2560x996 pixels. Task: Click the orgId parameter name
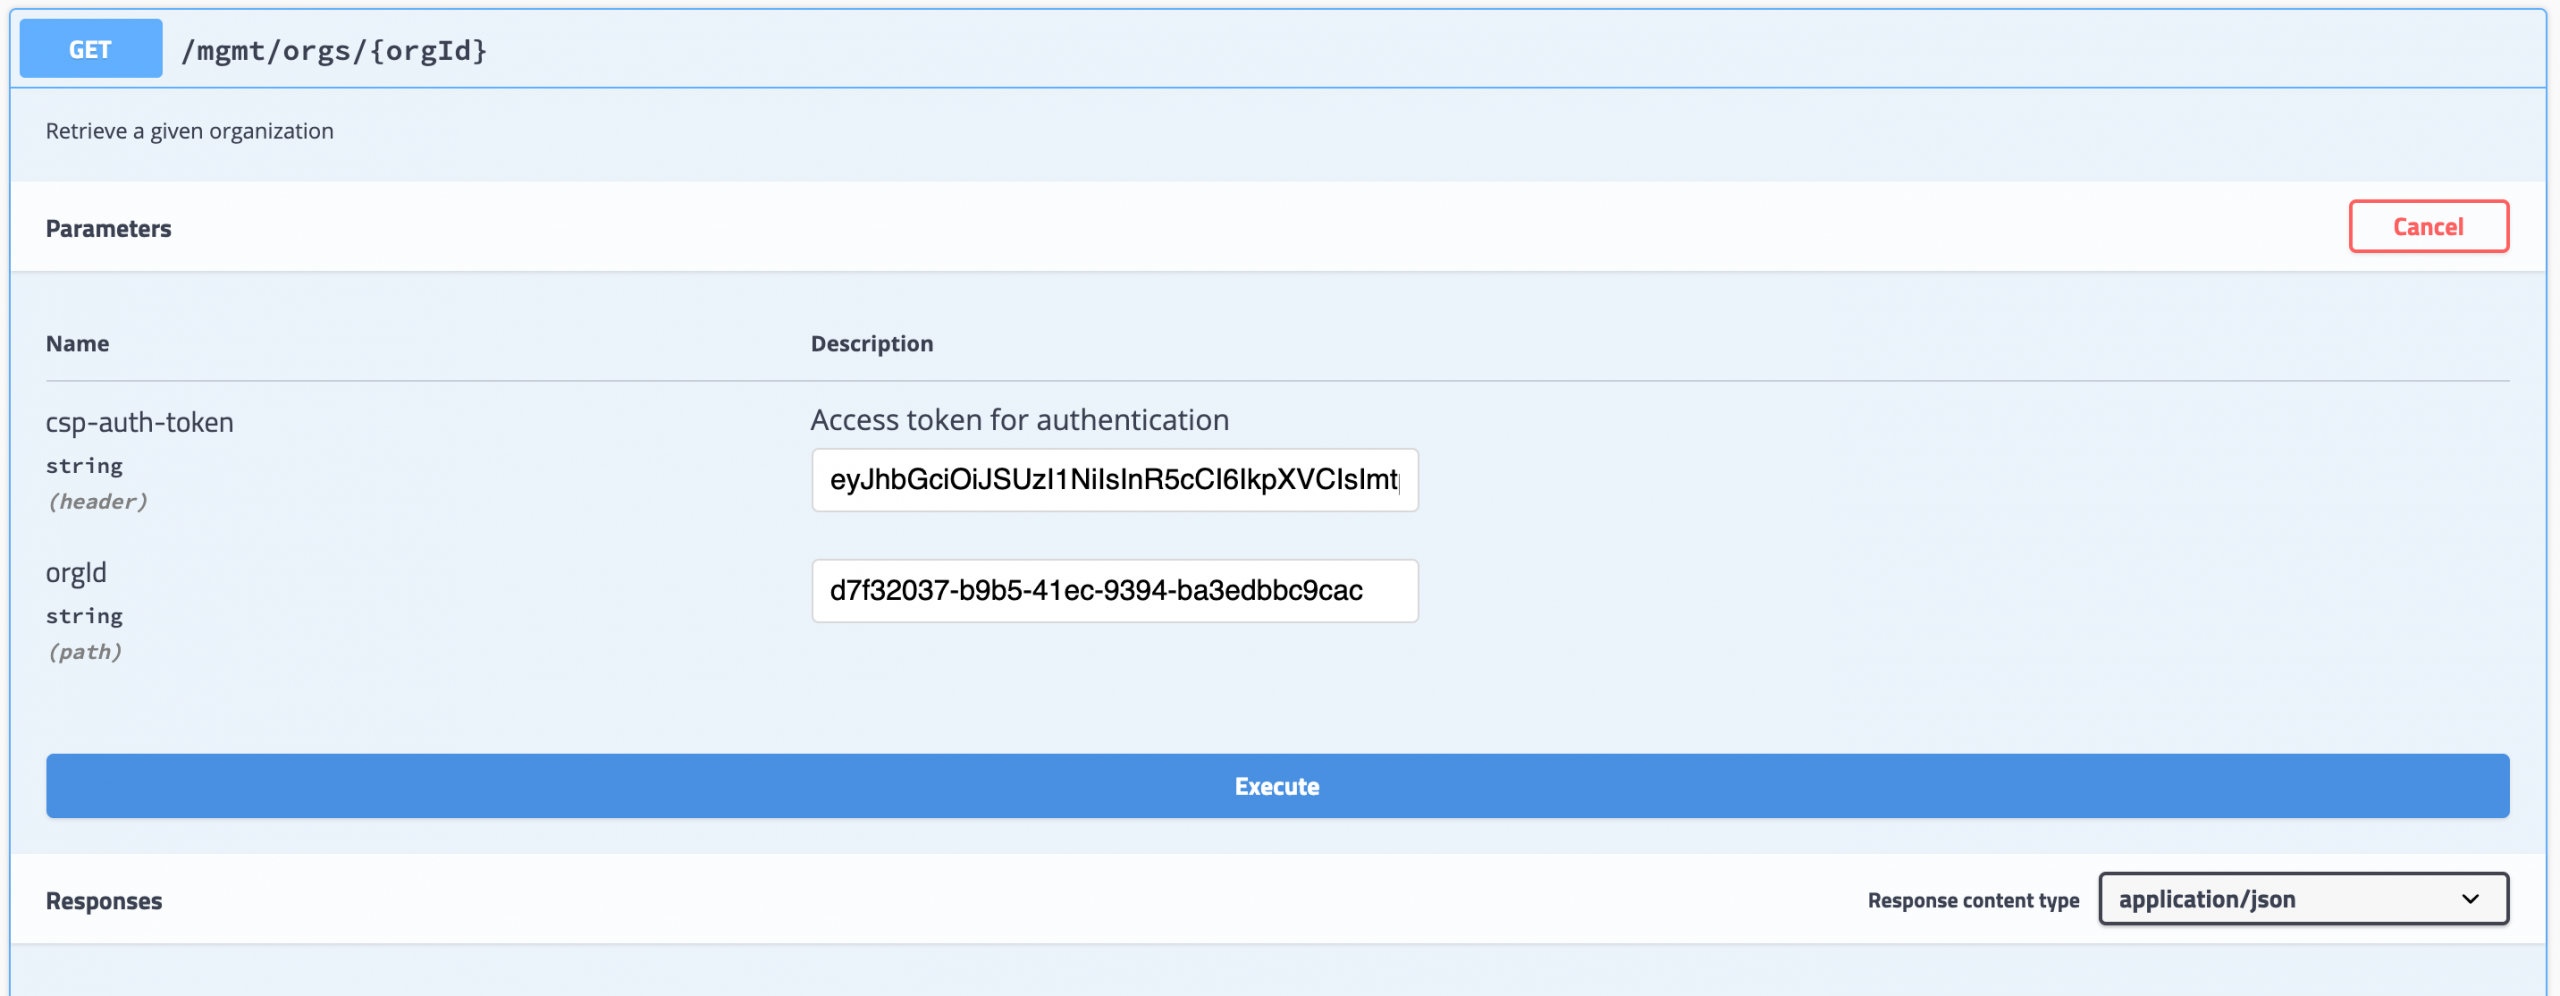[x=76, y=573]
